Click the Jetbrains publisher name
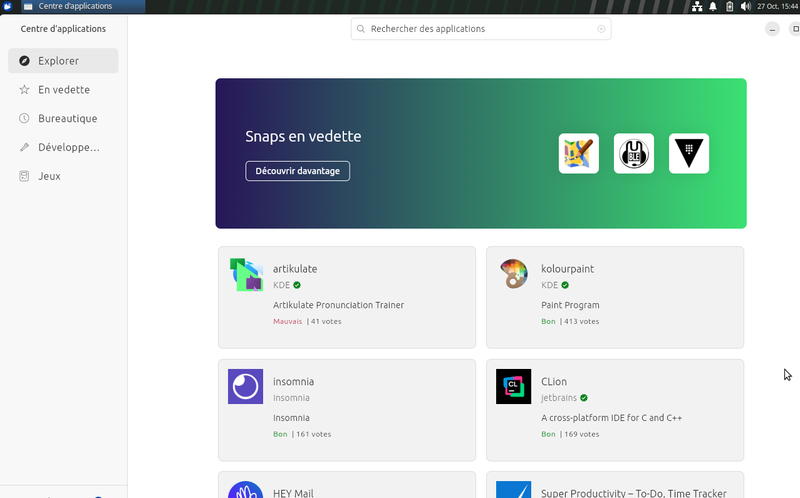 click(559, 398)
